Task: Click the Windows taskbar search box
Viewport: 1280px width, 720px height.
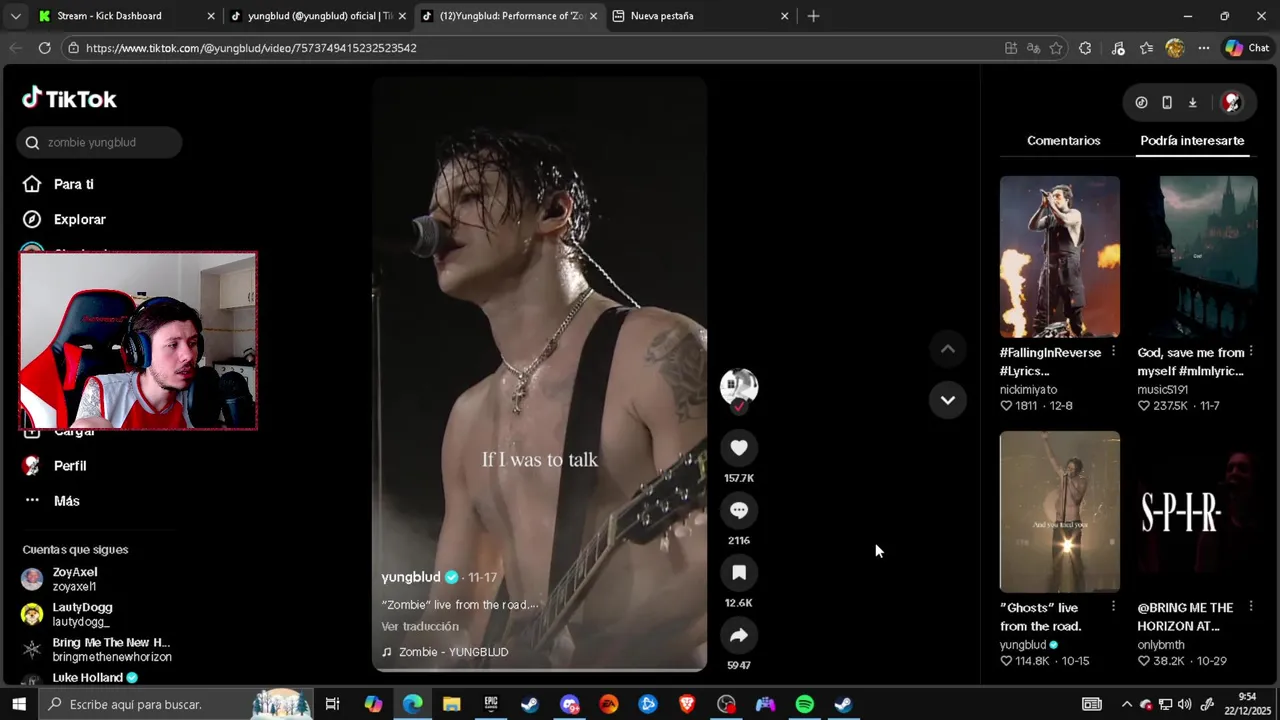Action: click(175, 704)
